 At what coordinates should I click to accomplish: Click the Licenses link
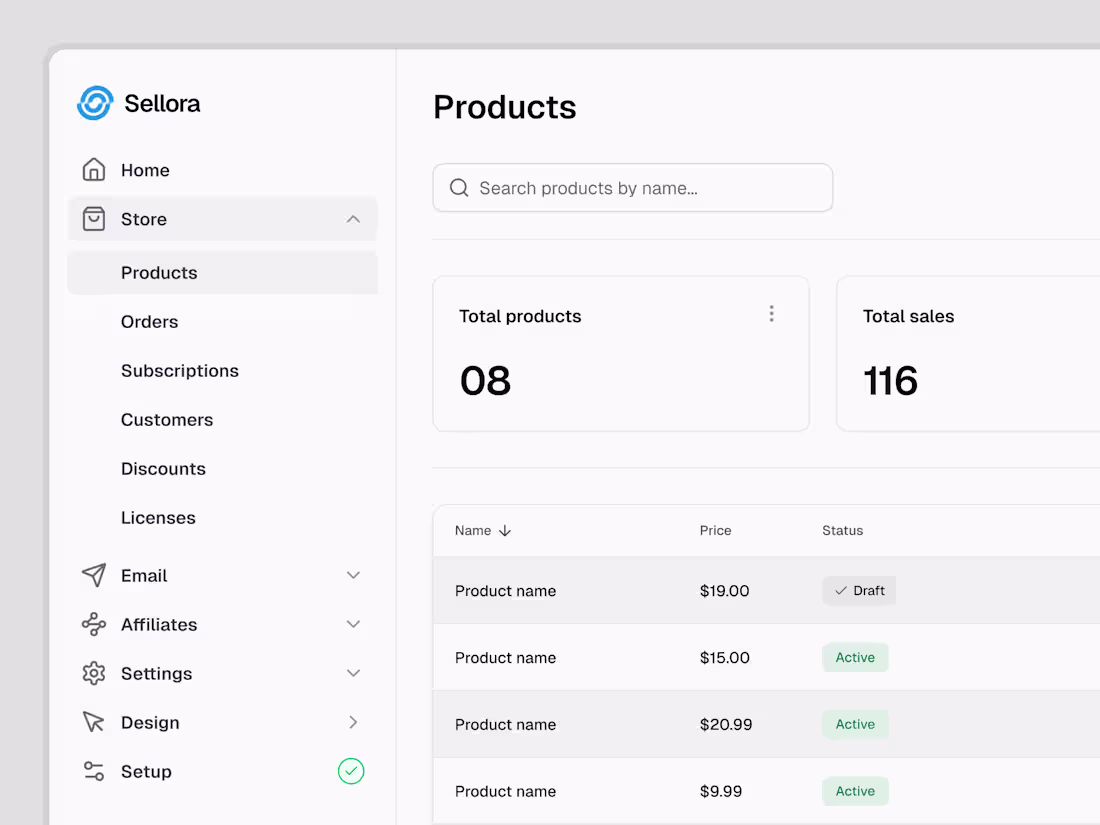point(158,517)
